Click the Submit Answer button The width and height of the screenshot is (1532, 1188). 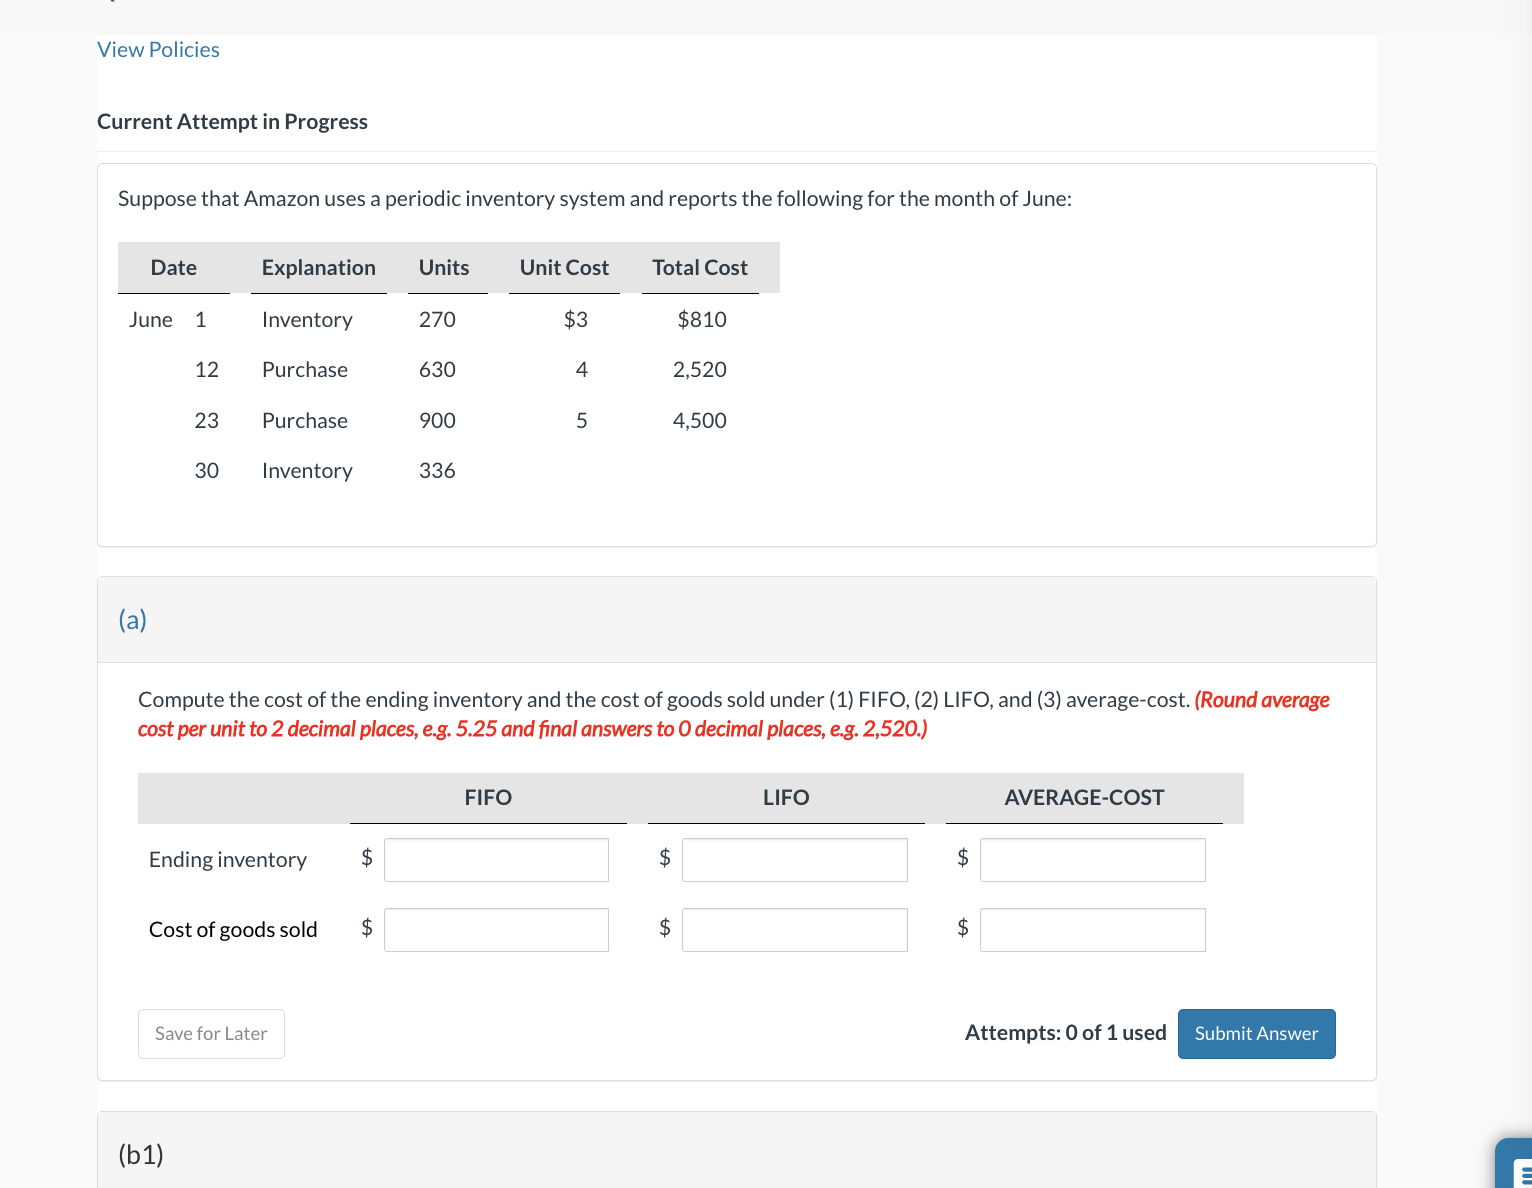[x=1256, y=1033]
